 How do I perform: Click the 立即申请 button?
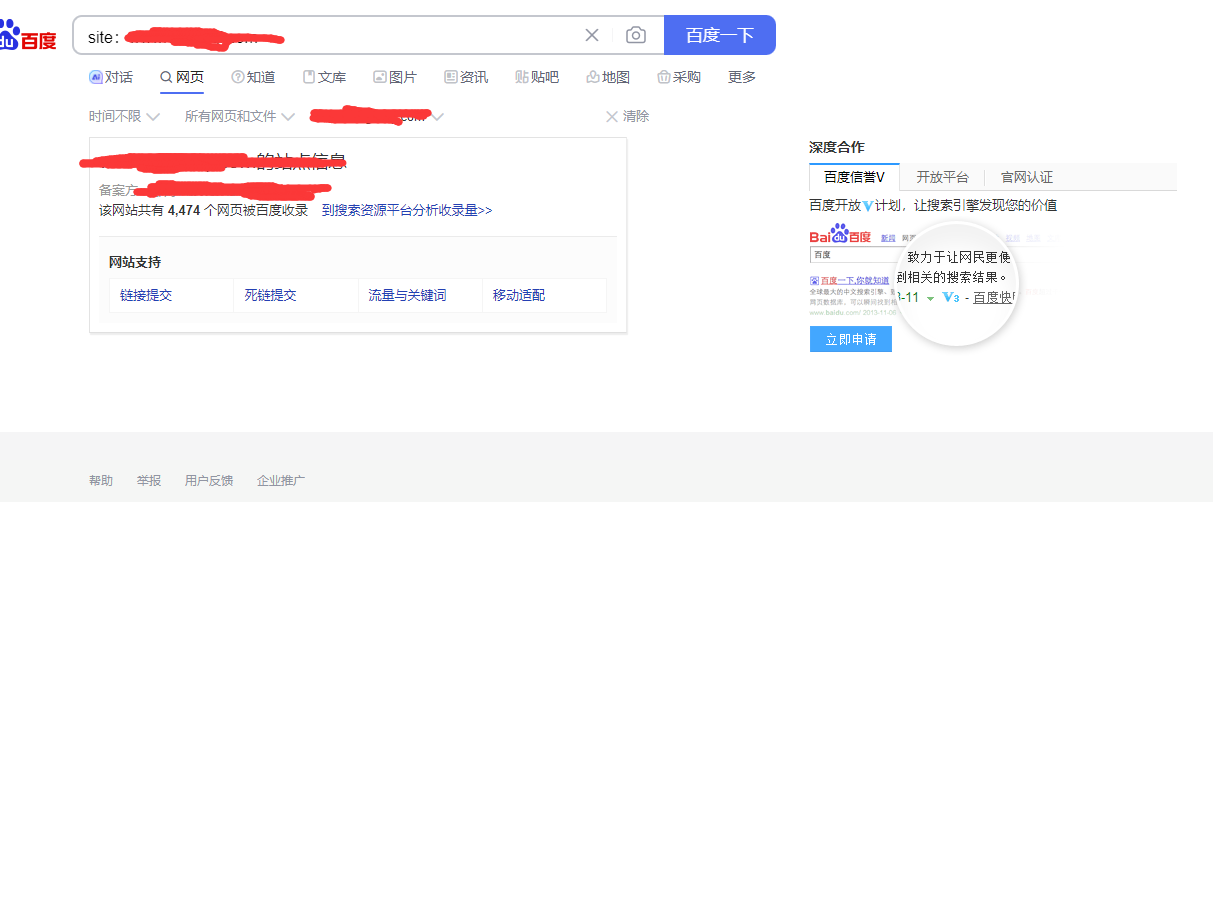851,339
